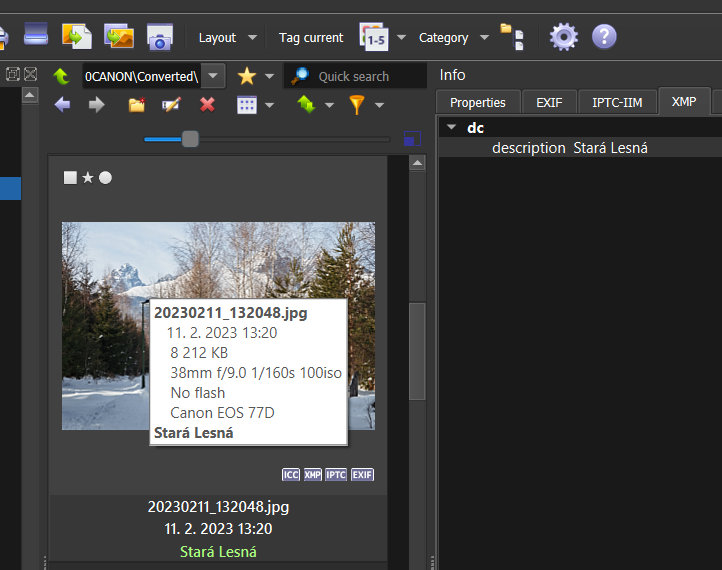Toggle the circle color label marker
This screenshot has width=722, height=570.
coord(105,178)
